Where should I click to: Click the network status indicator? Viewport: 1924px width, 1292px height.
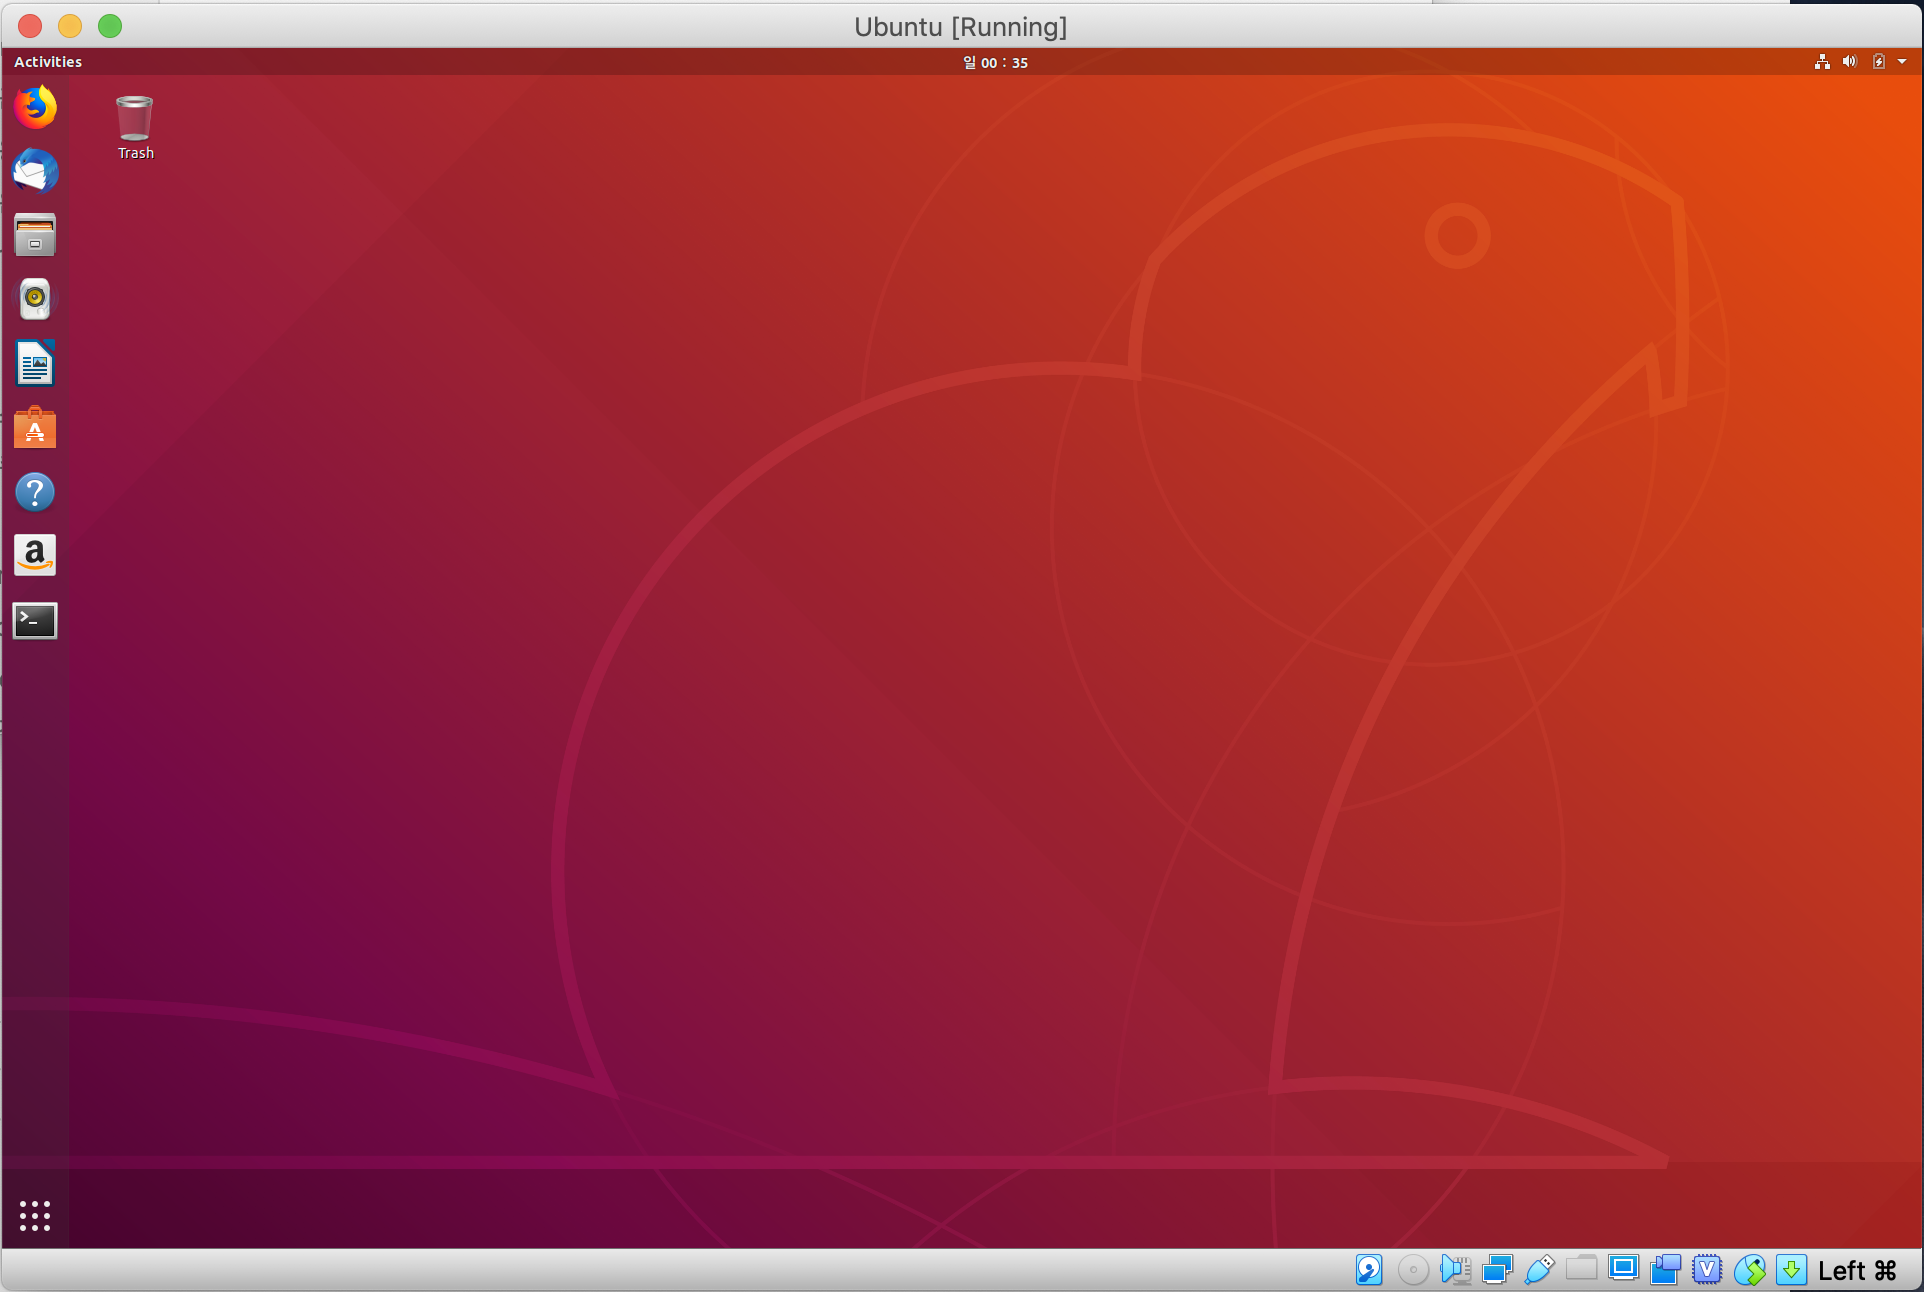[1822, 62]
